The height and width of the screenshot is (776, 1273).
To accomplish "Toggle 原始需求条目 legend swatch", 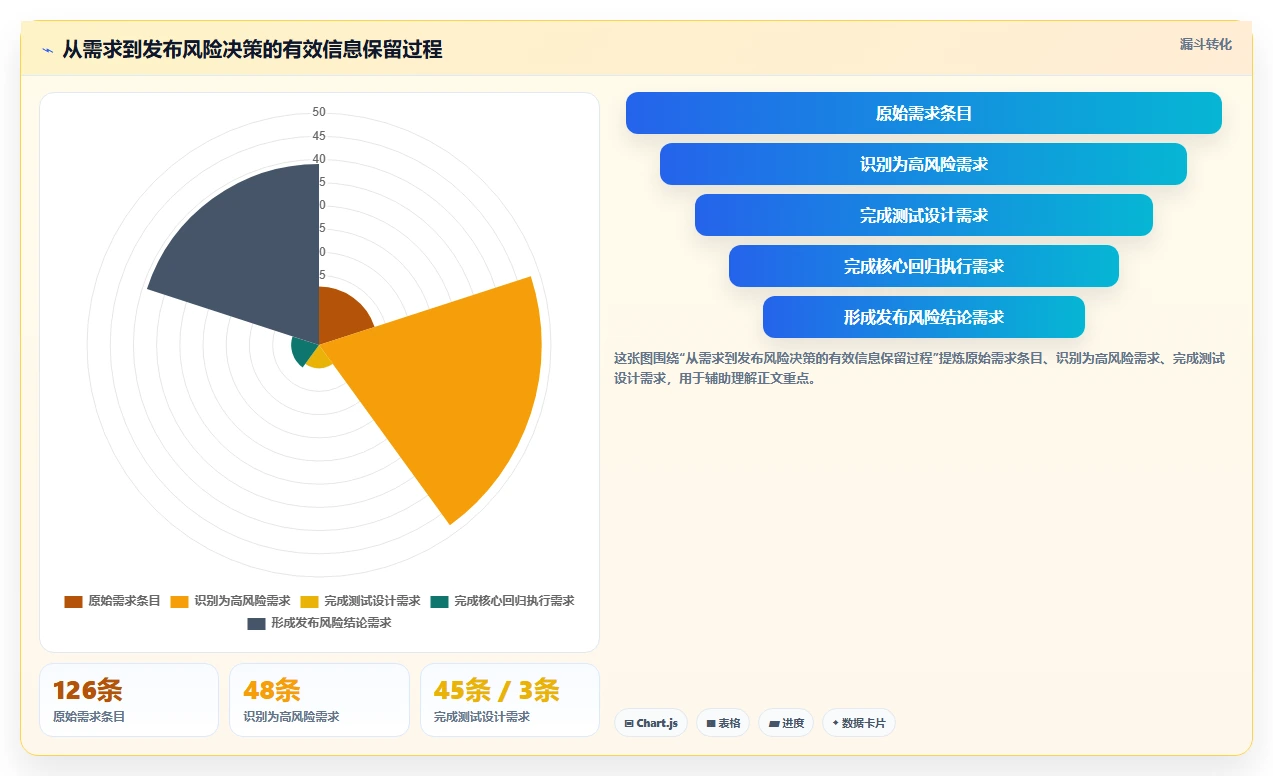I will (x=73, y=602).
